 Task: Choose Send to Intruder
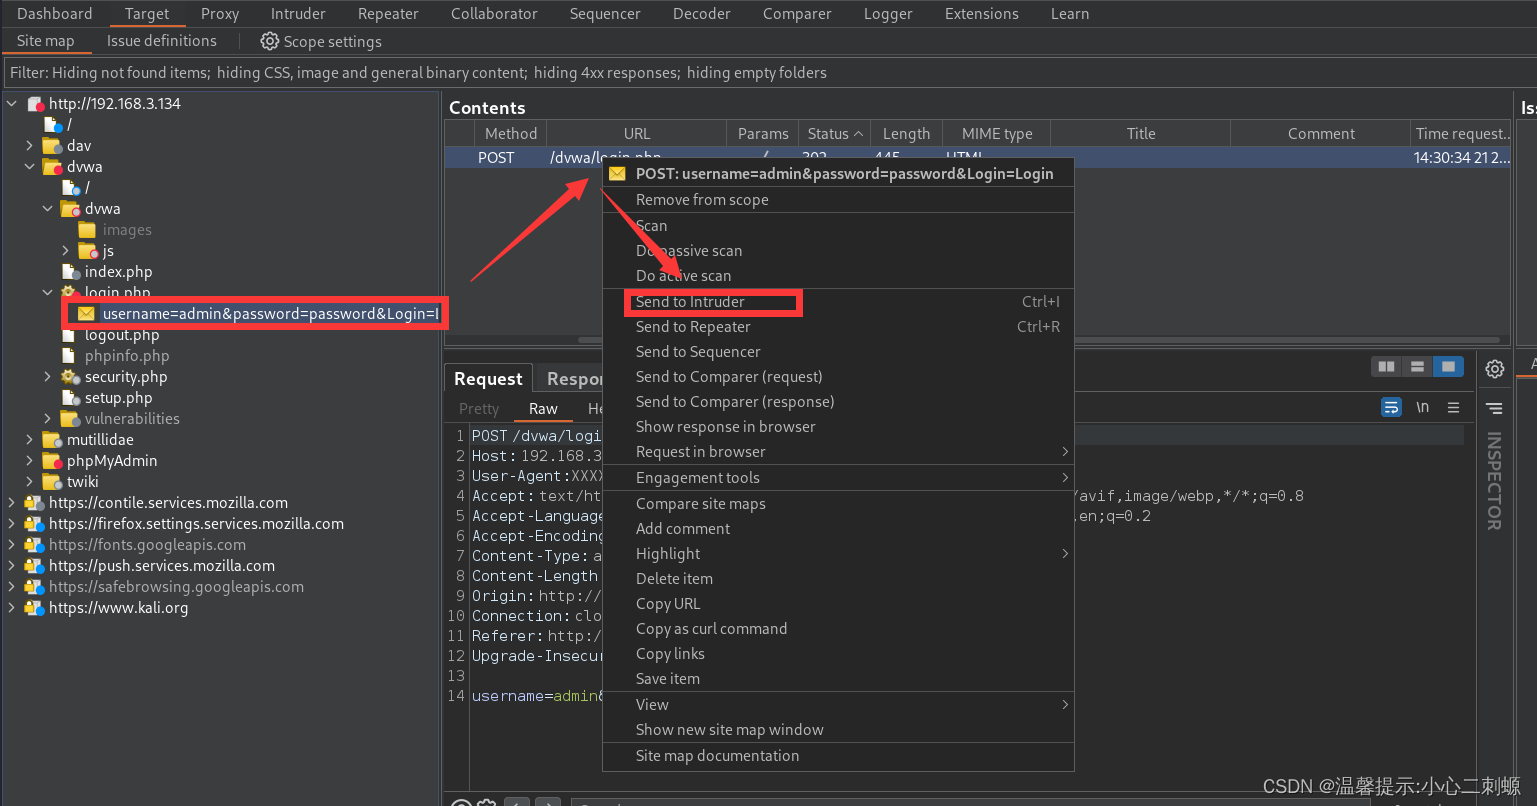pos(838,302)
